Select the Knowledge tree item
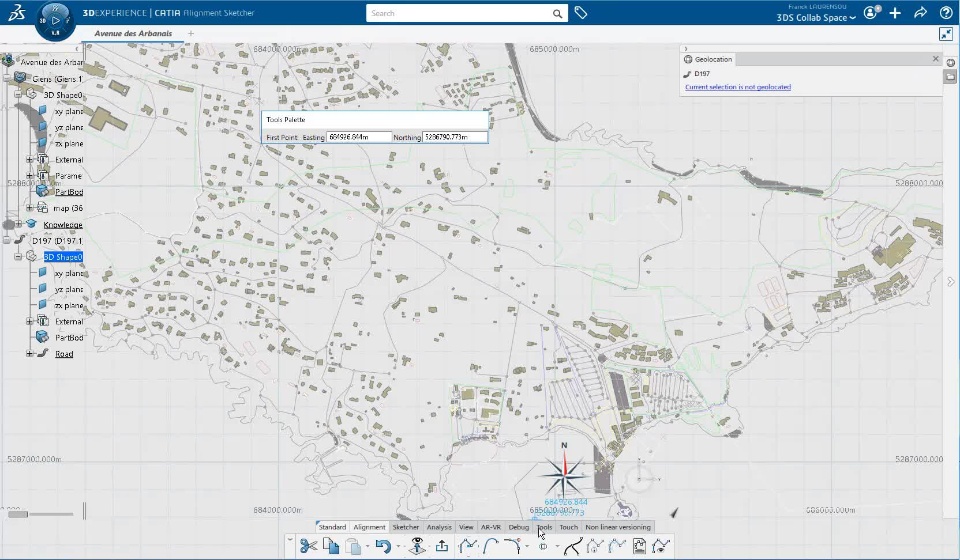Screen dimensions: 960x560 62,225
